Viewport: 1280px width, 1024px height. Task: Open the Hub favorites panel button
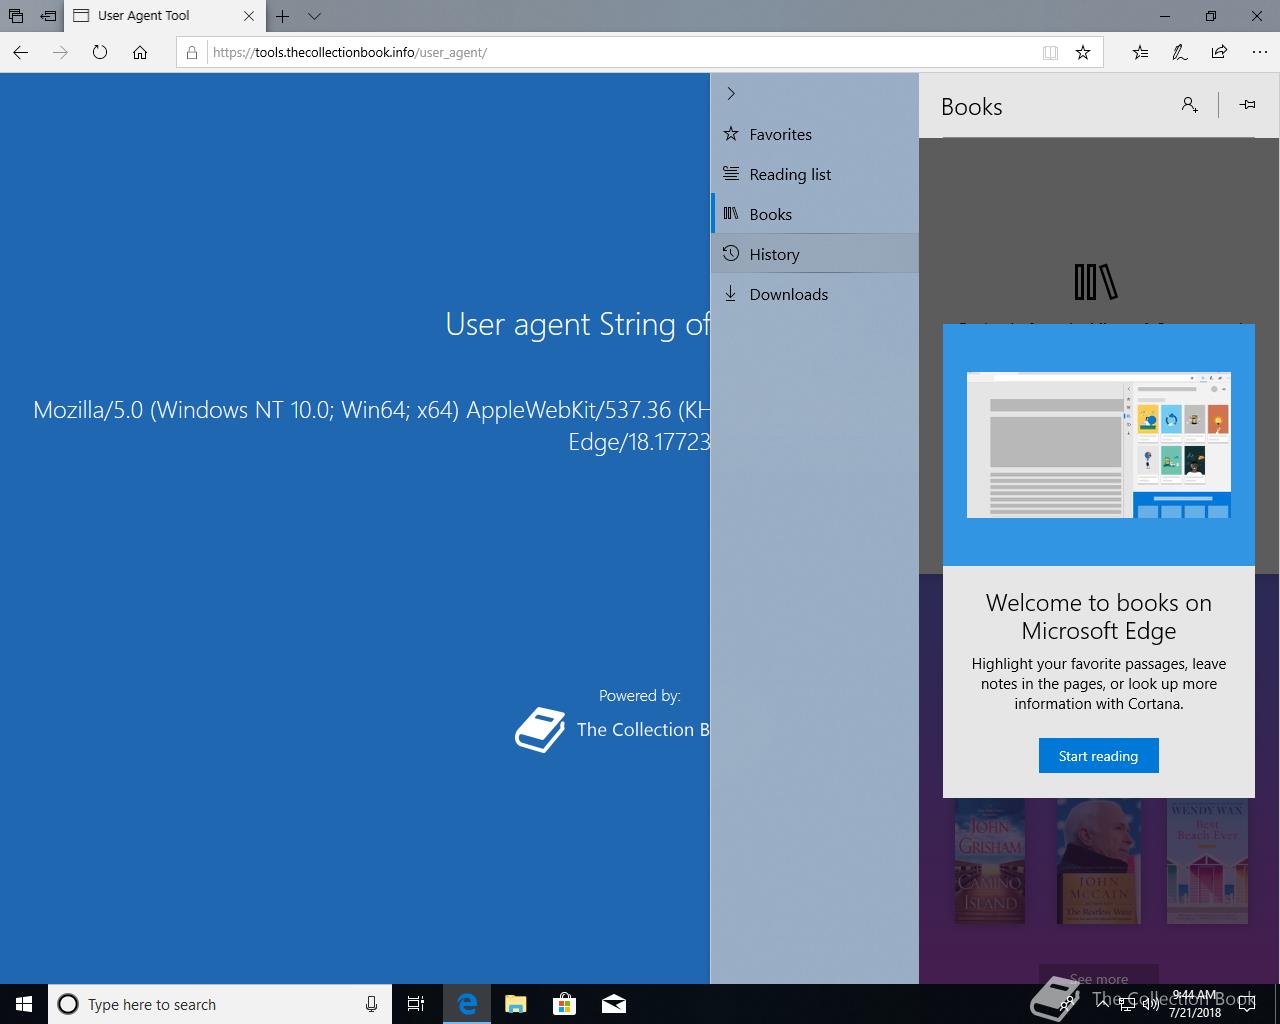1140,52
